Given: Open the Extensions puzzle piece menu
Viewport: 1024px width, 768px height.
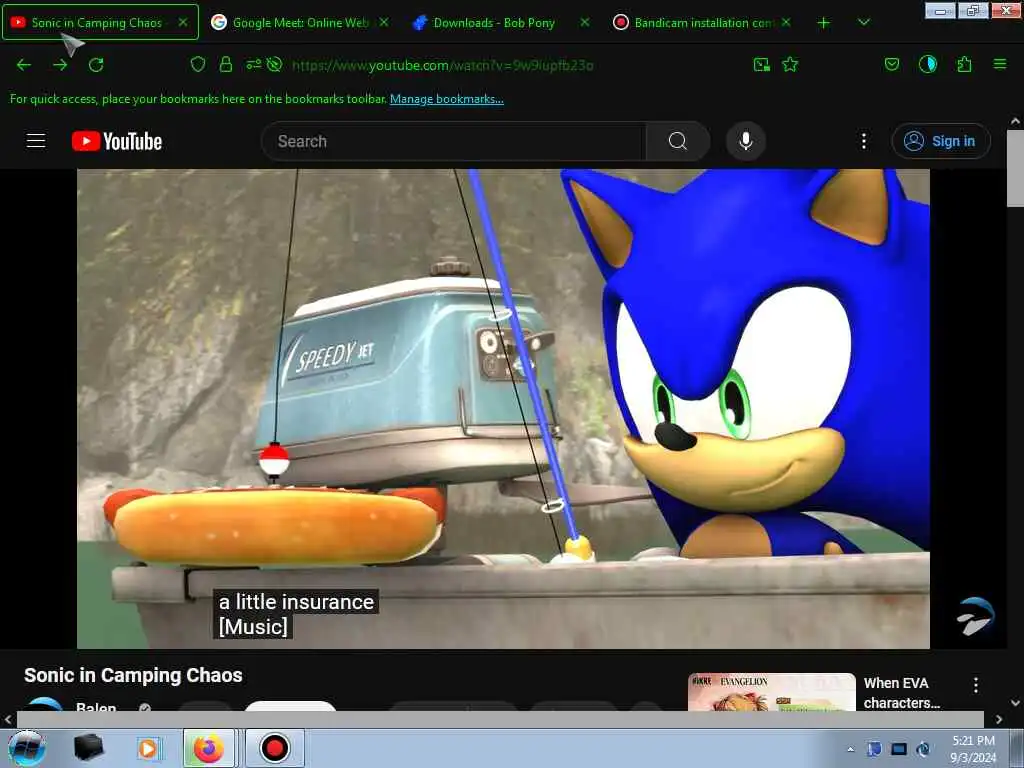Looking at the screenshot, I should point(964,64).
